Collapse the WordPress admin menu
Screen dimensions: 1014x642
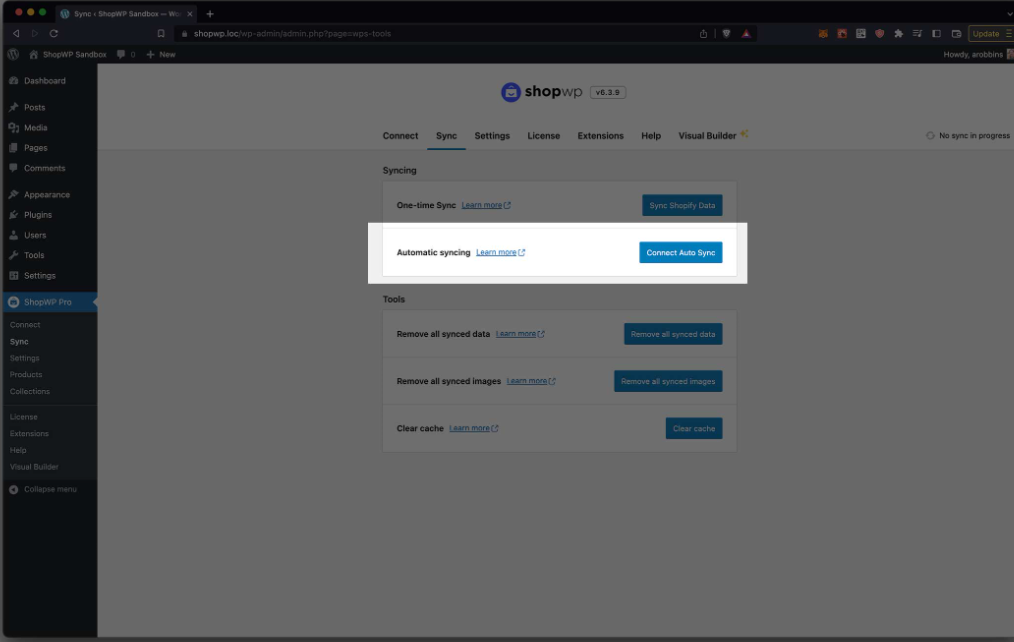tap(43, 489)
